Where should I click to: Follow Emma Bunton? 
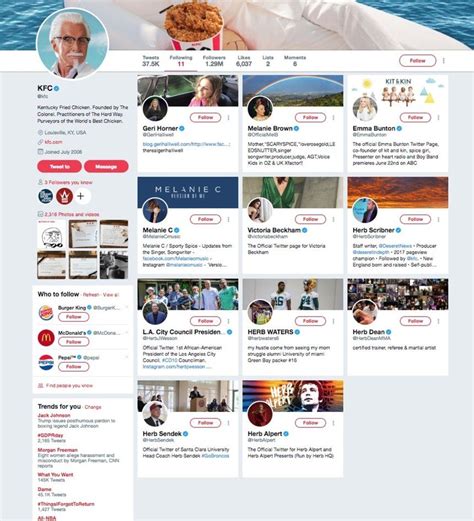[415, 118]
